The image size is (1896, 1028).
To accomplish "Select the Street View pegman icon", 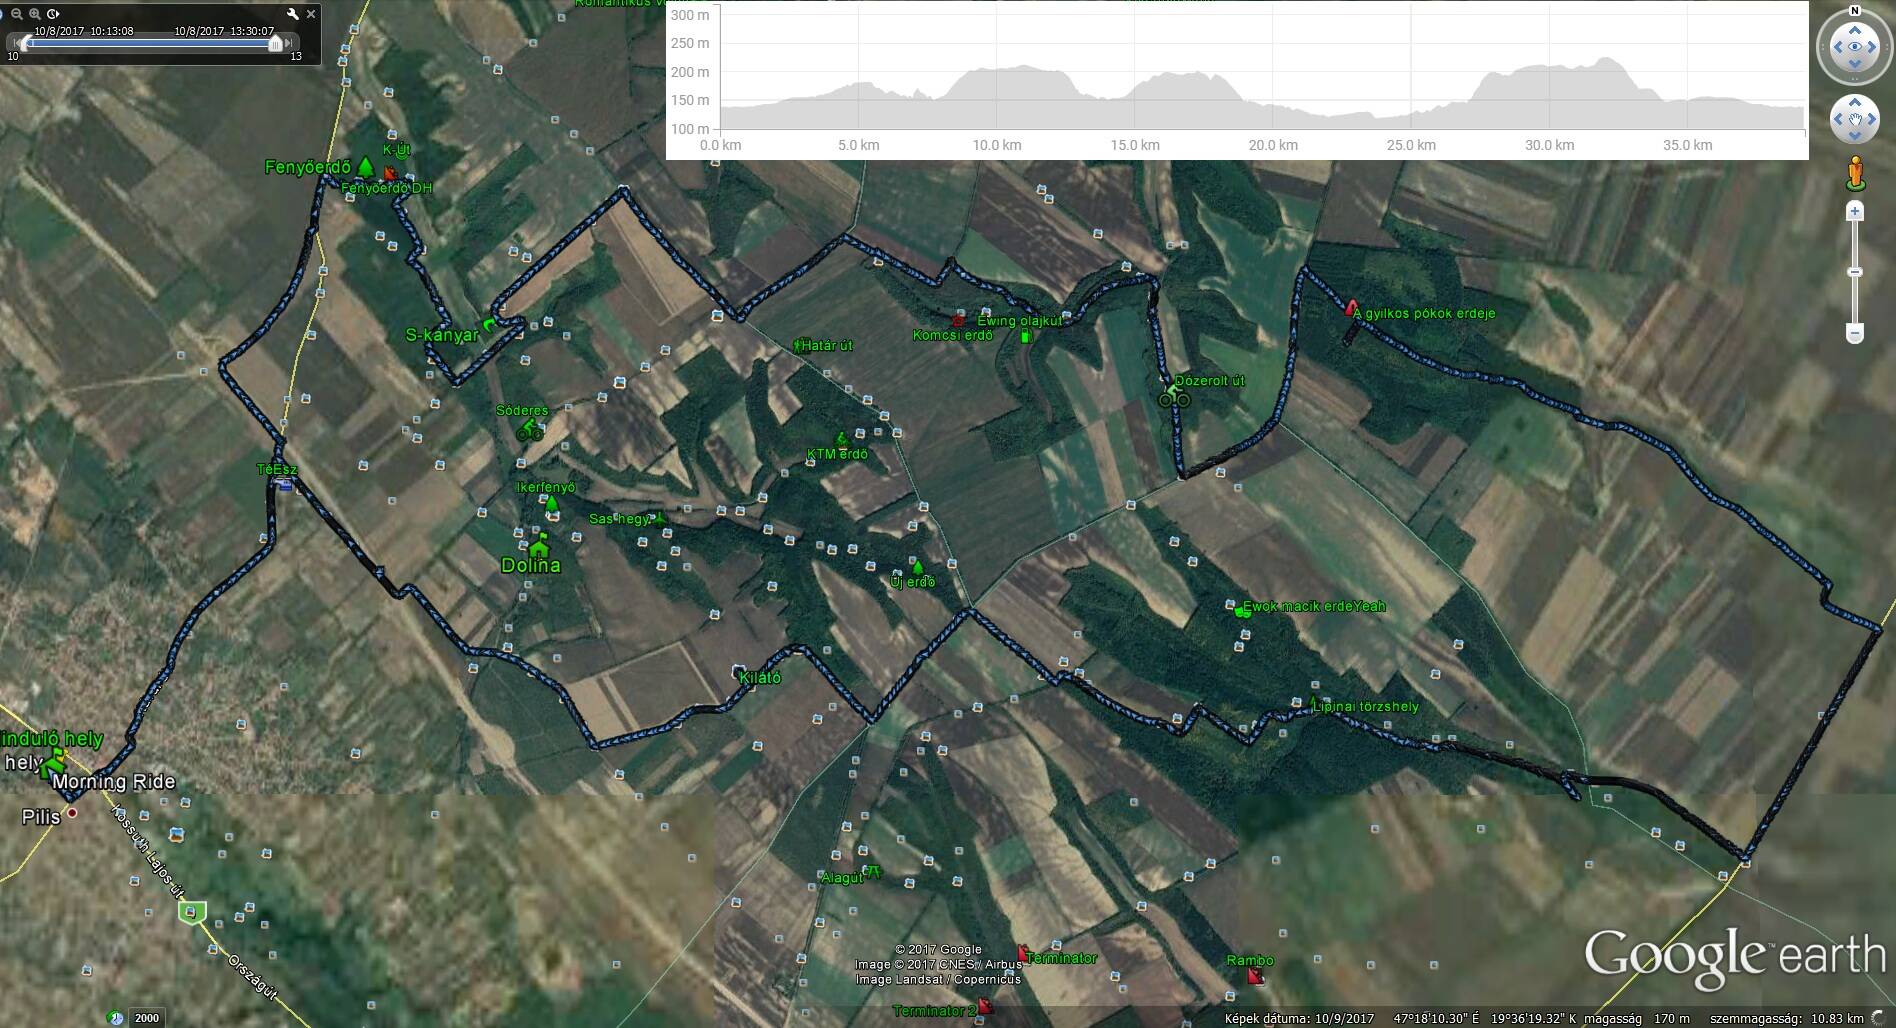I will [x=1855, y=172].
